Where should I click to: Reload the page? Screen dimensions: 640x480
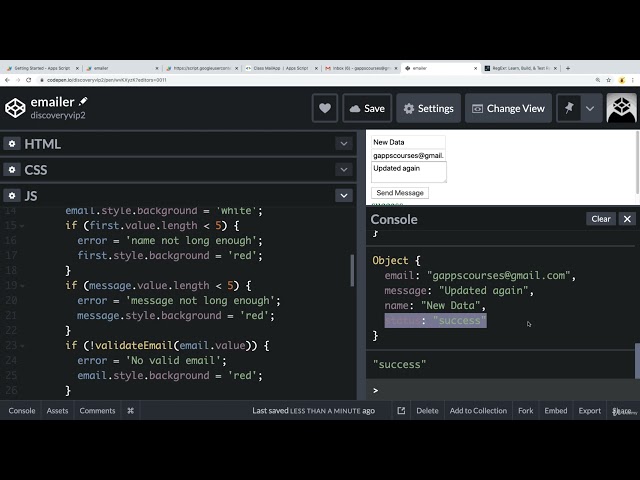point(29,80)
